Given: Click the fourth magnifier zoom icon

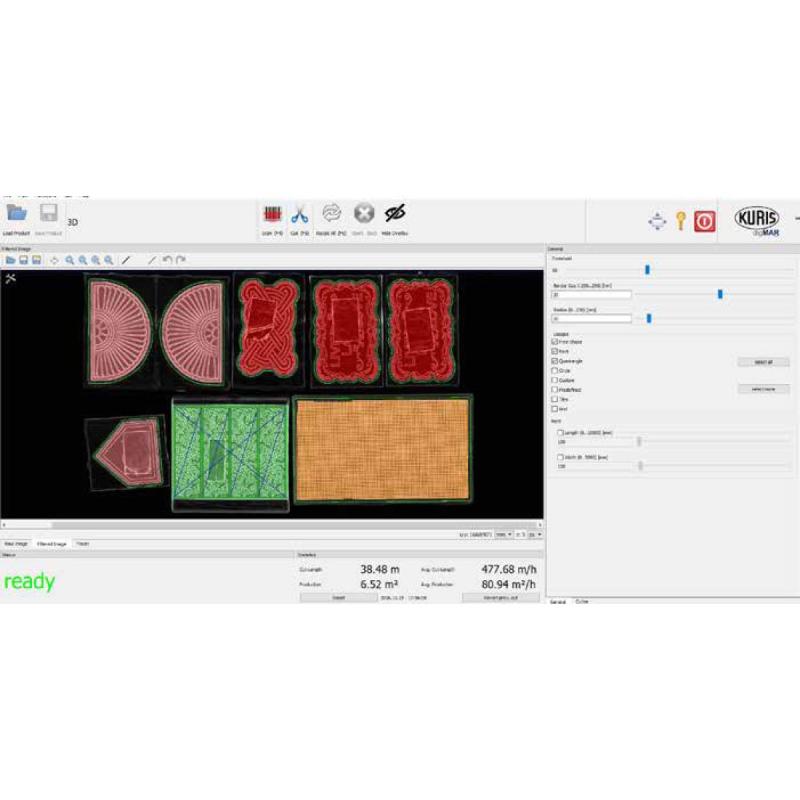Looking at the screenshot, I should click(x=109, y=260).
